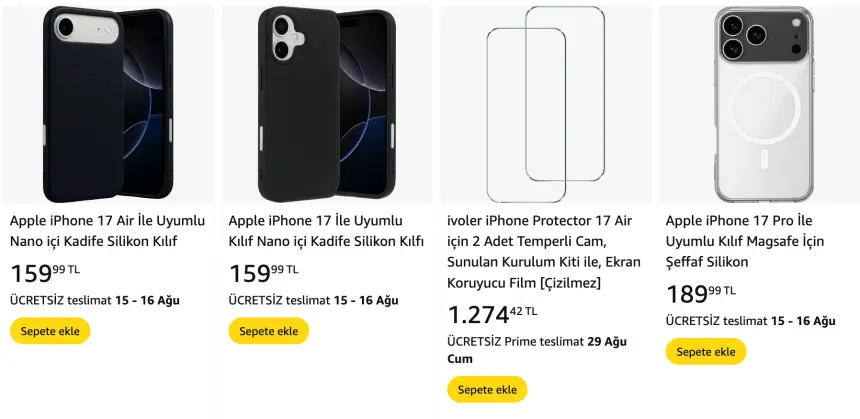
Task: View the ivoler tempered glass product image
Action: coord(545,104)
